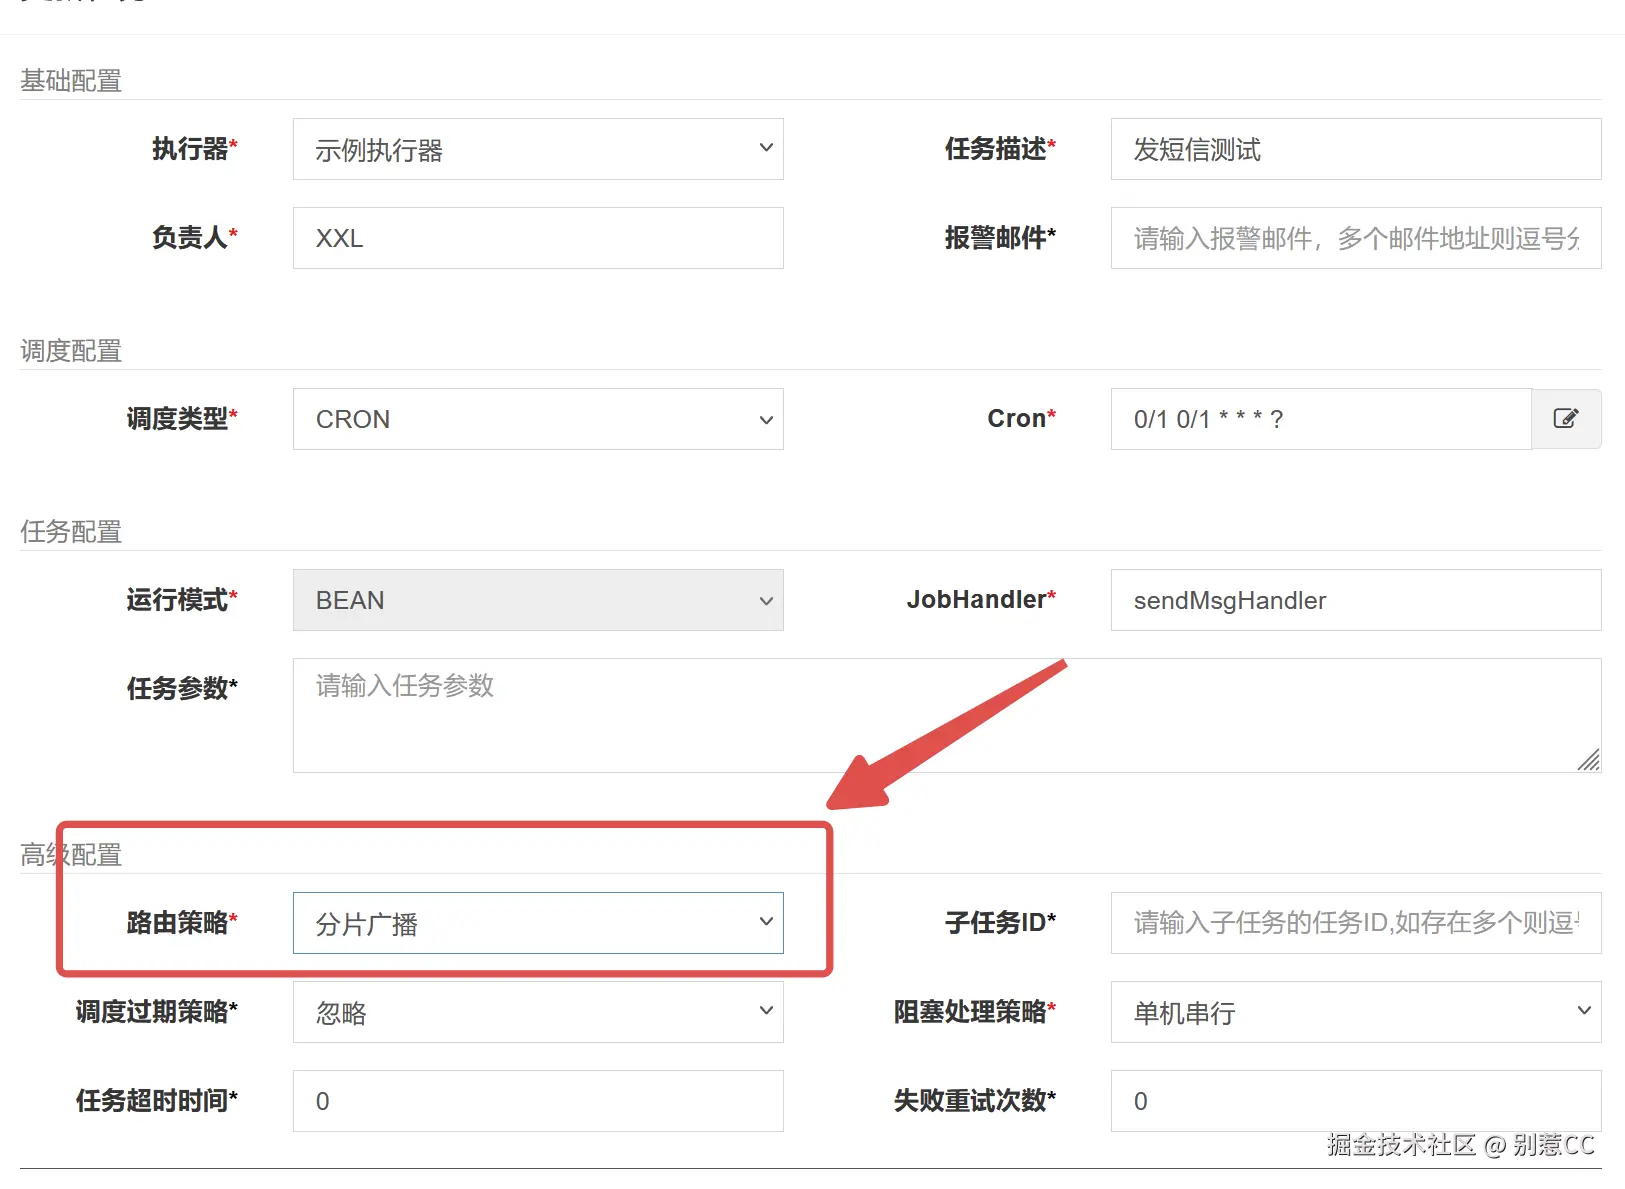Click the 基础配置 section heading
1625x1189 pixels.
click(x=70, y=79)
